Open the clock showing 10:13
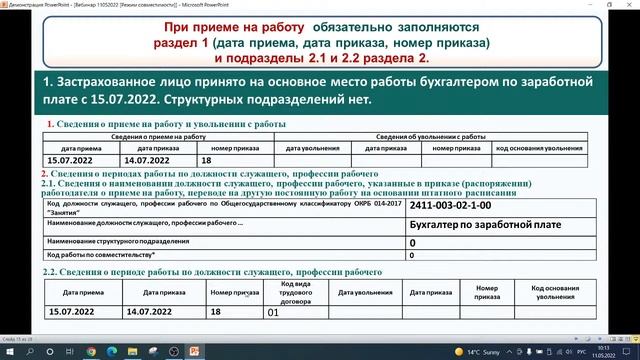Screen dimensions: 640x360 tap(603, 352)
